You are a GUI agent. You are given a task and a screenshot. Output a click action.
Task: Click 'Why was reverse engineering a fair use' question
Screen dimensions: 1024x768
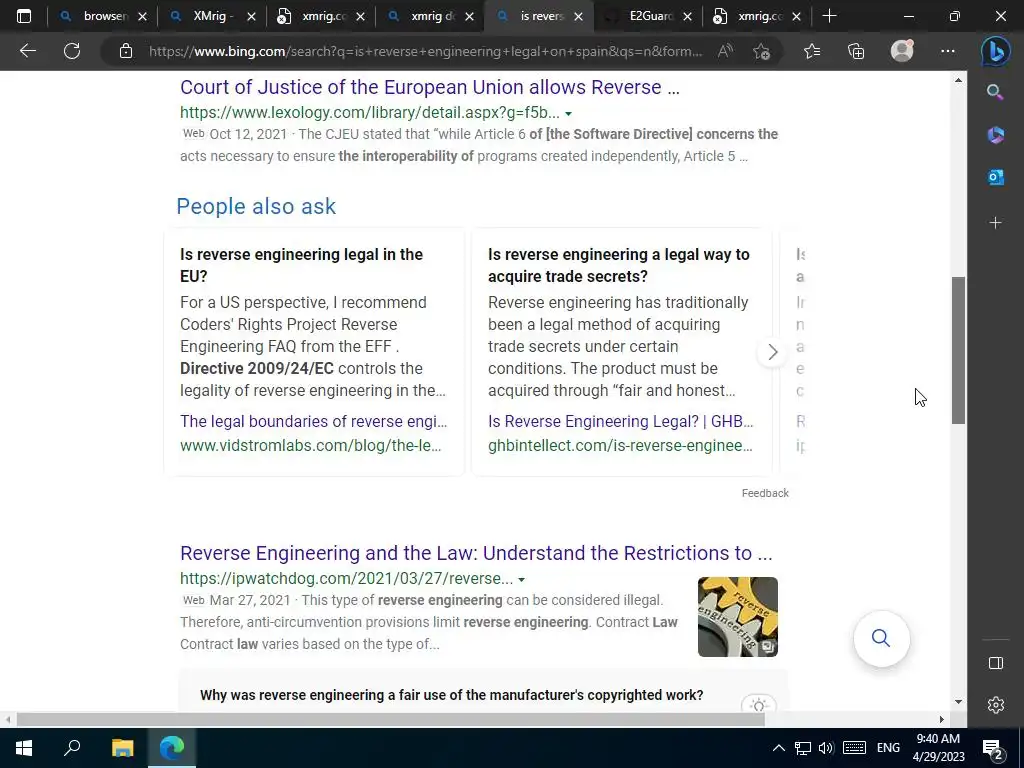451,695
